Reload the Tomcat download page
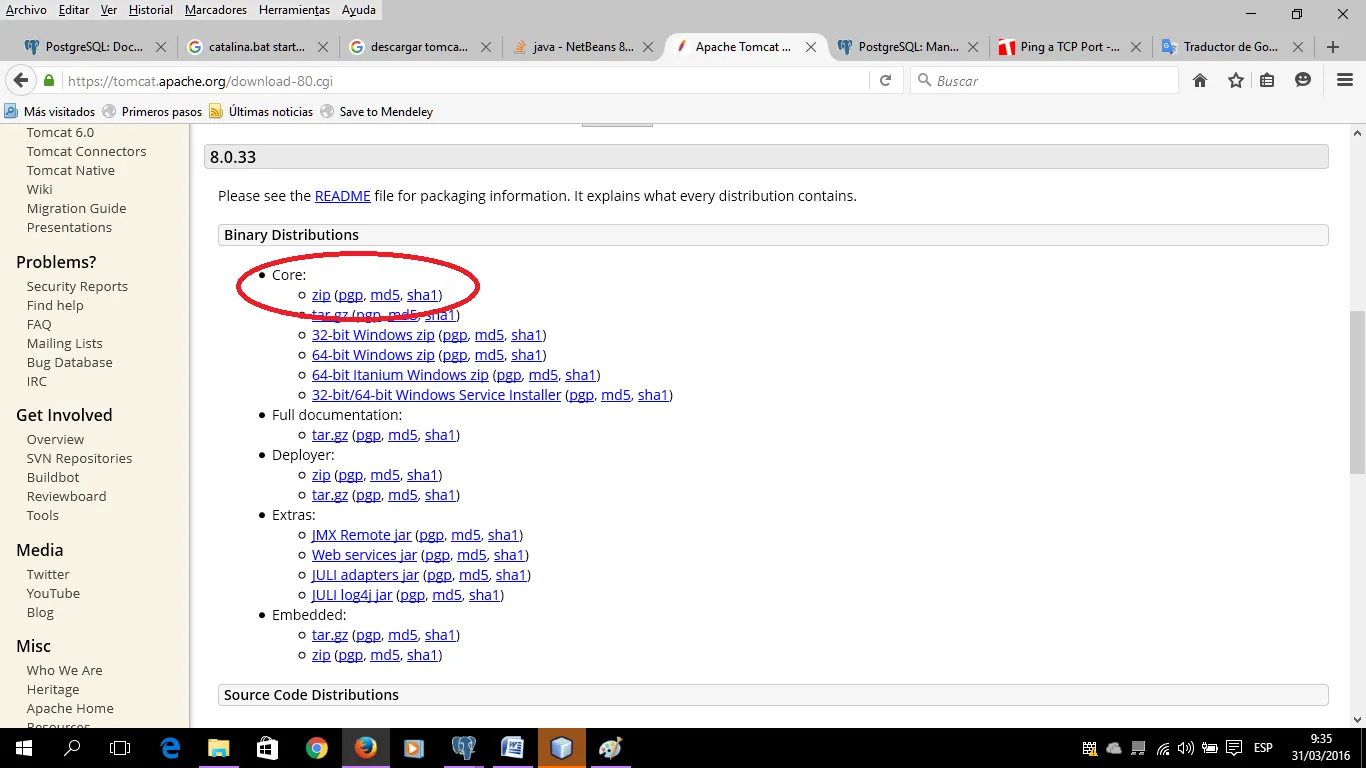The width and height of the screenshot is (1366, 768). coord(885,81)
